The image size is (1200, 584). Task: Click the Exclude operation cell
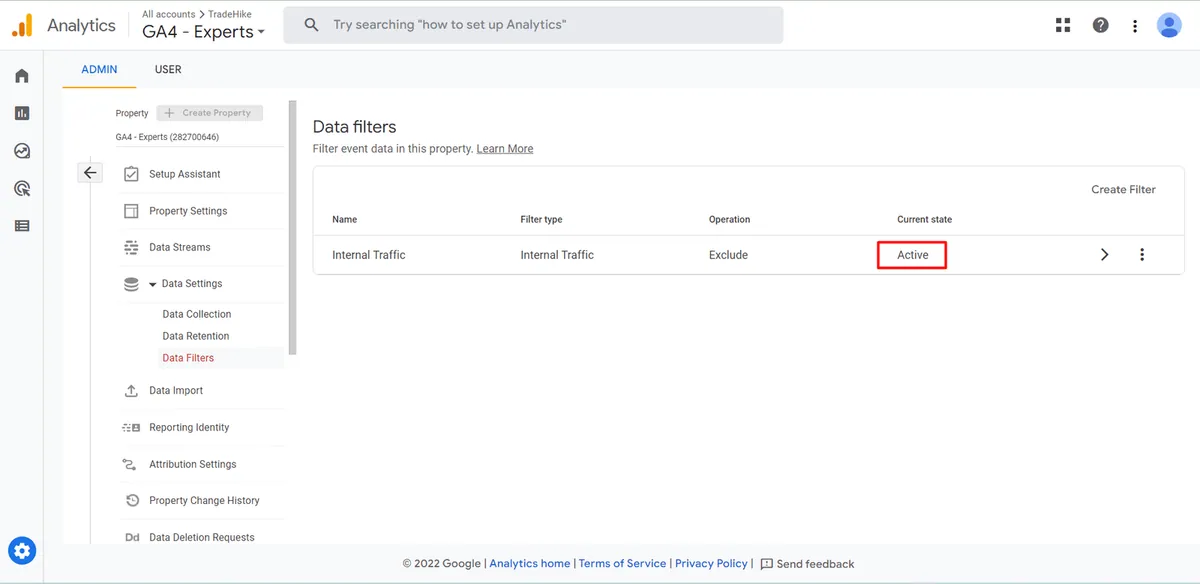(x=728, y=255)
